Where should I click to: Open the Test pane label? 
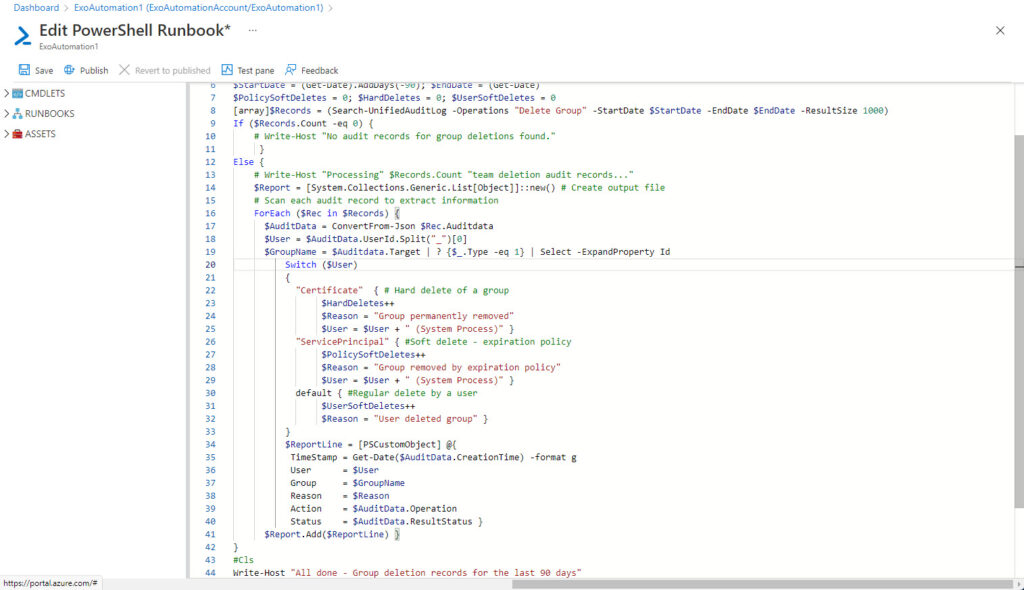255,71
